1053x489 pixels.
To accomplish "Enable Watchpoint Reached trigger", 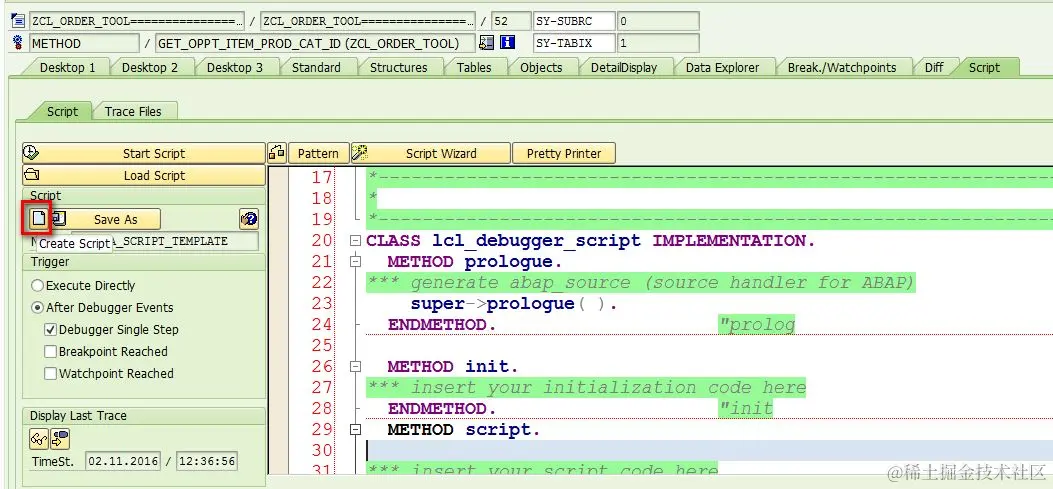I will [x=50, y=373].
